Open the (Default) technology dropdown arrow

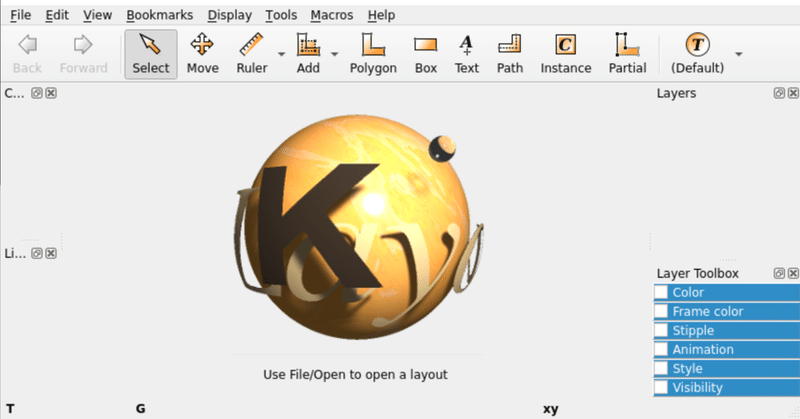click(738, 54)
